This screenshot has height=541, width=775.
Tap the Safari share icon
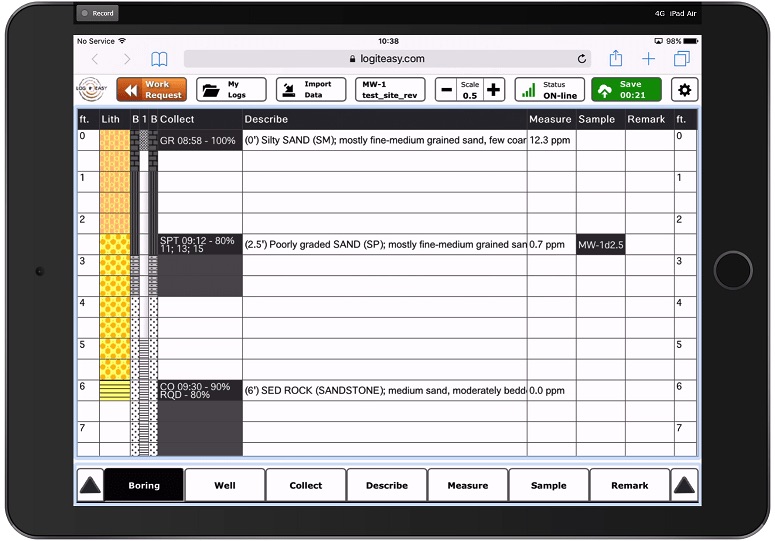(616, 59)
